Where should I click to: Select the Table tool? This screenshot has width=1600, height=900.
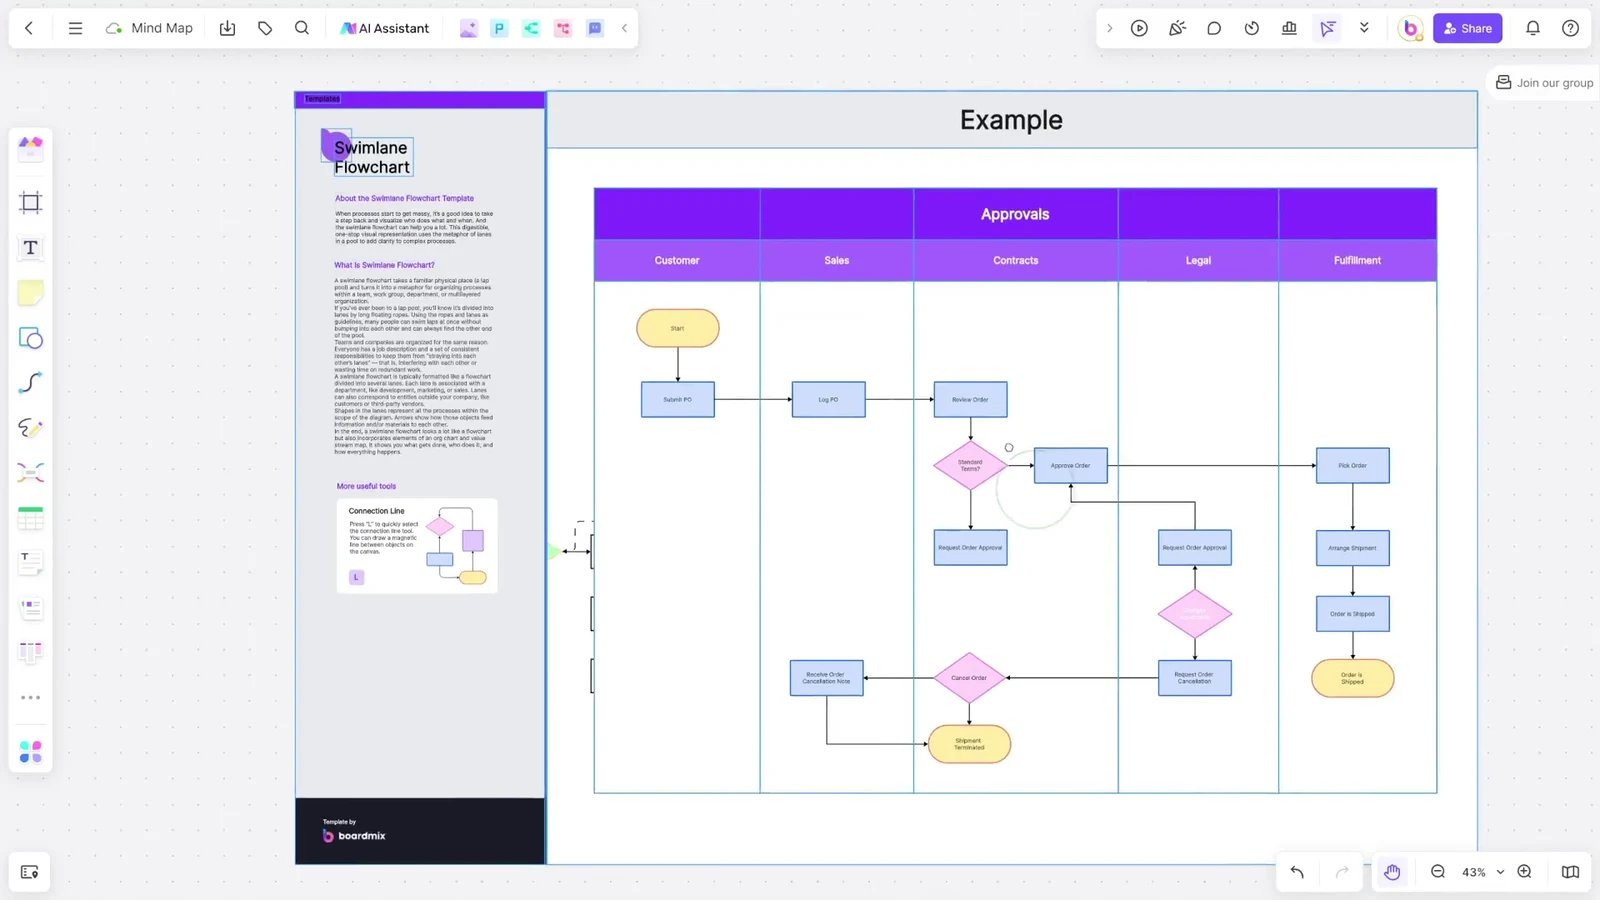(x=31, y=518)
